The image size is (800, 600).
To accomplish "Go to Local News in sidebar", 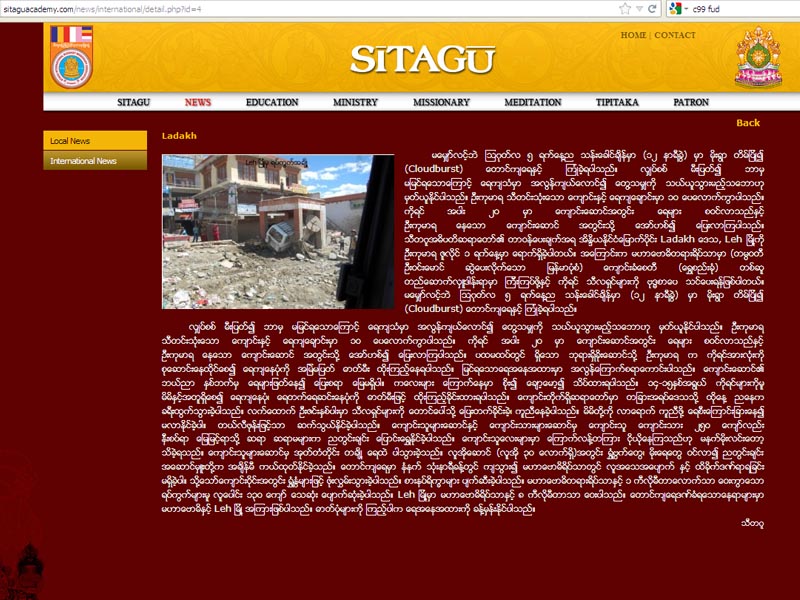I will tap(95, 140).
